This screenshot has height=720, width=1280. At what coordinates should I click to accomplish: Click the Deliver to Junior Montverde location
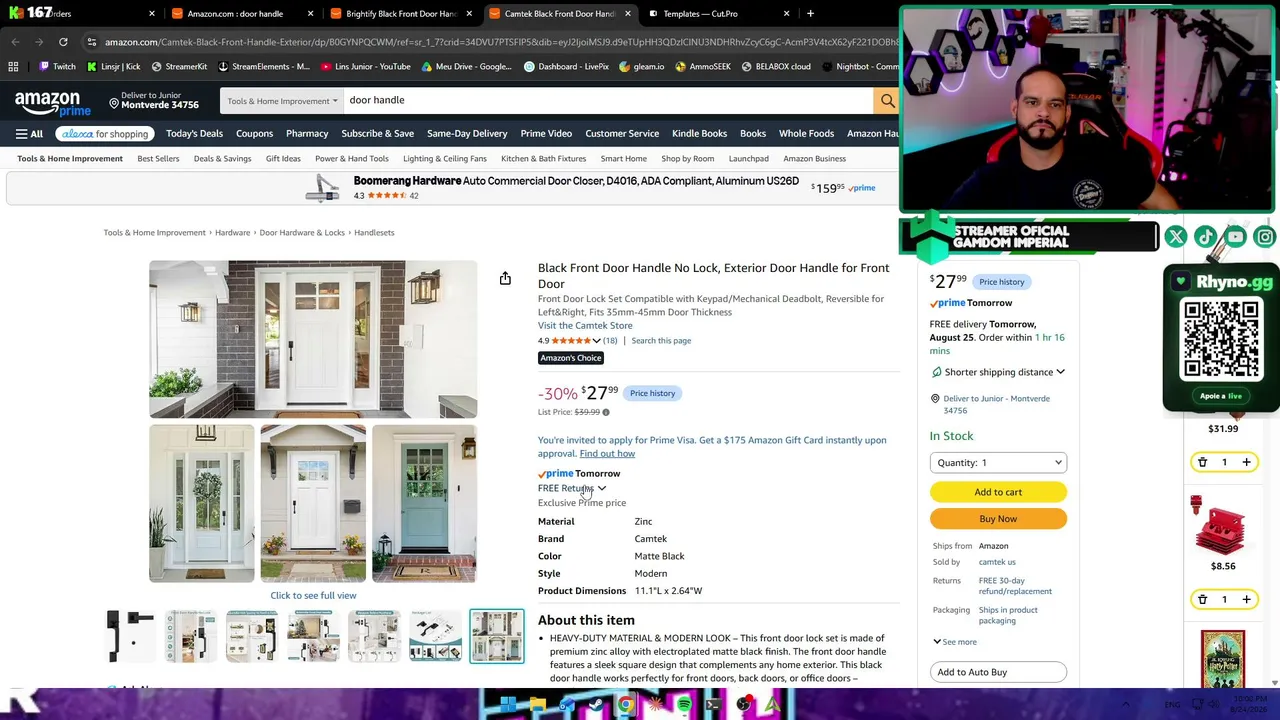click(155, 100)
